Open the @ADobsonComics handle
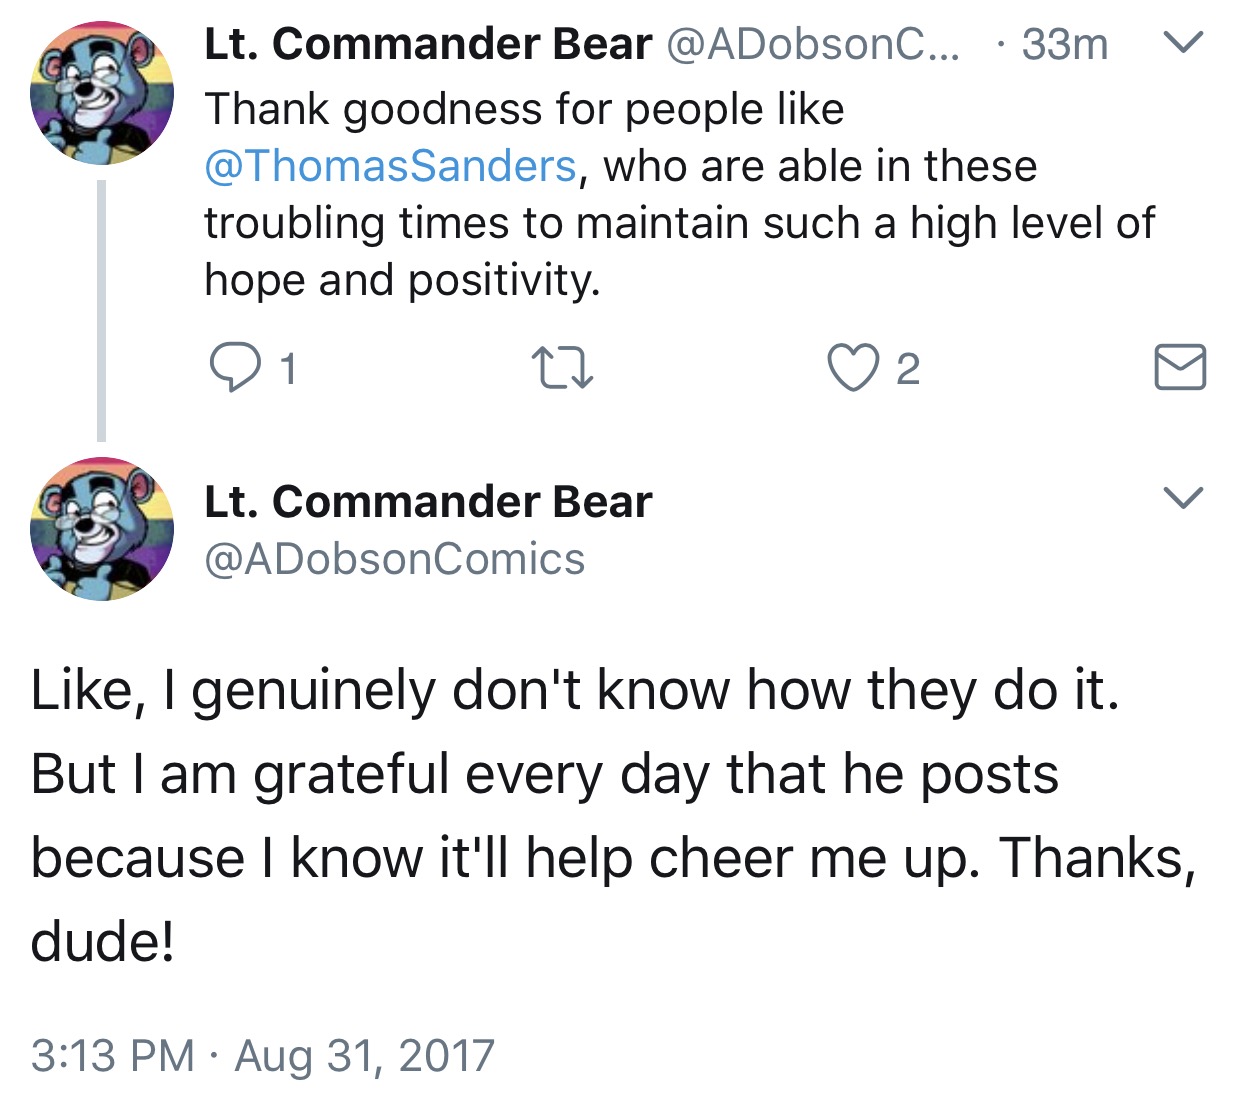Image resolution: width=1242 pixels, height=1113 pixels. coord(394,559)
